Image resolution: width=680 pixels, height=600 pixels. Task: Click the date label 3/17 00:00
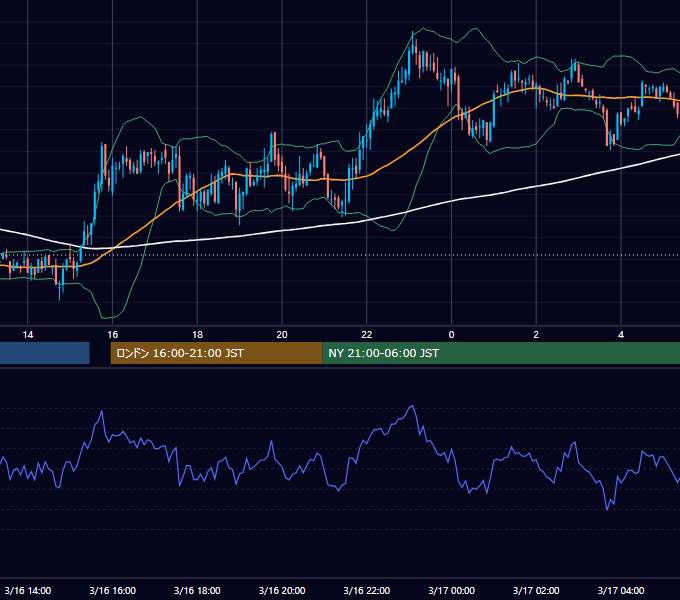[x=451, y=590]
